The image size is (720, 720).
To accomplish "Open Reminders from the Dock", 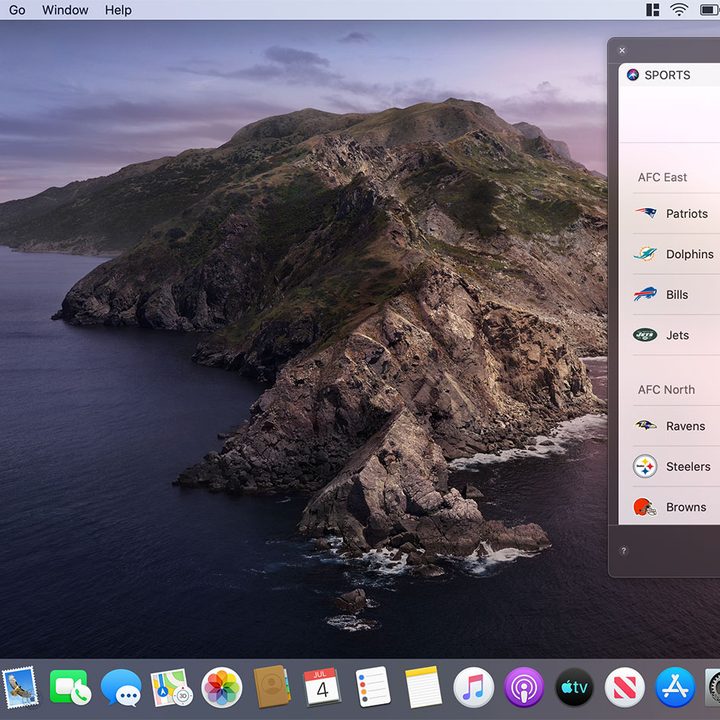I will (x=373, y=687).
